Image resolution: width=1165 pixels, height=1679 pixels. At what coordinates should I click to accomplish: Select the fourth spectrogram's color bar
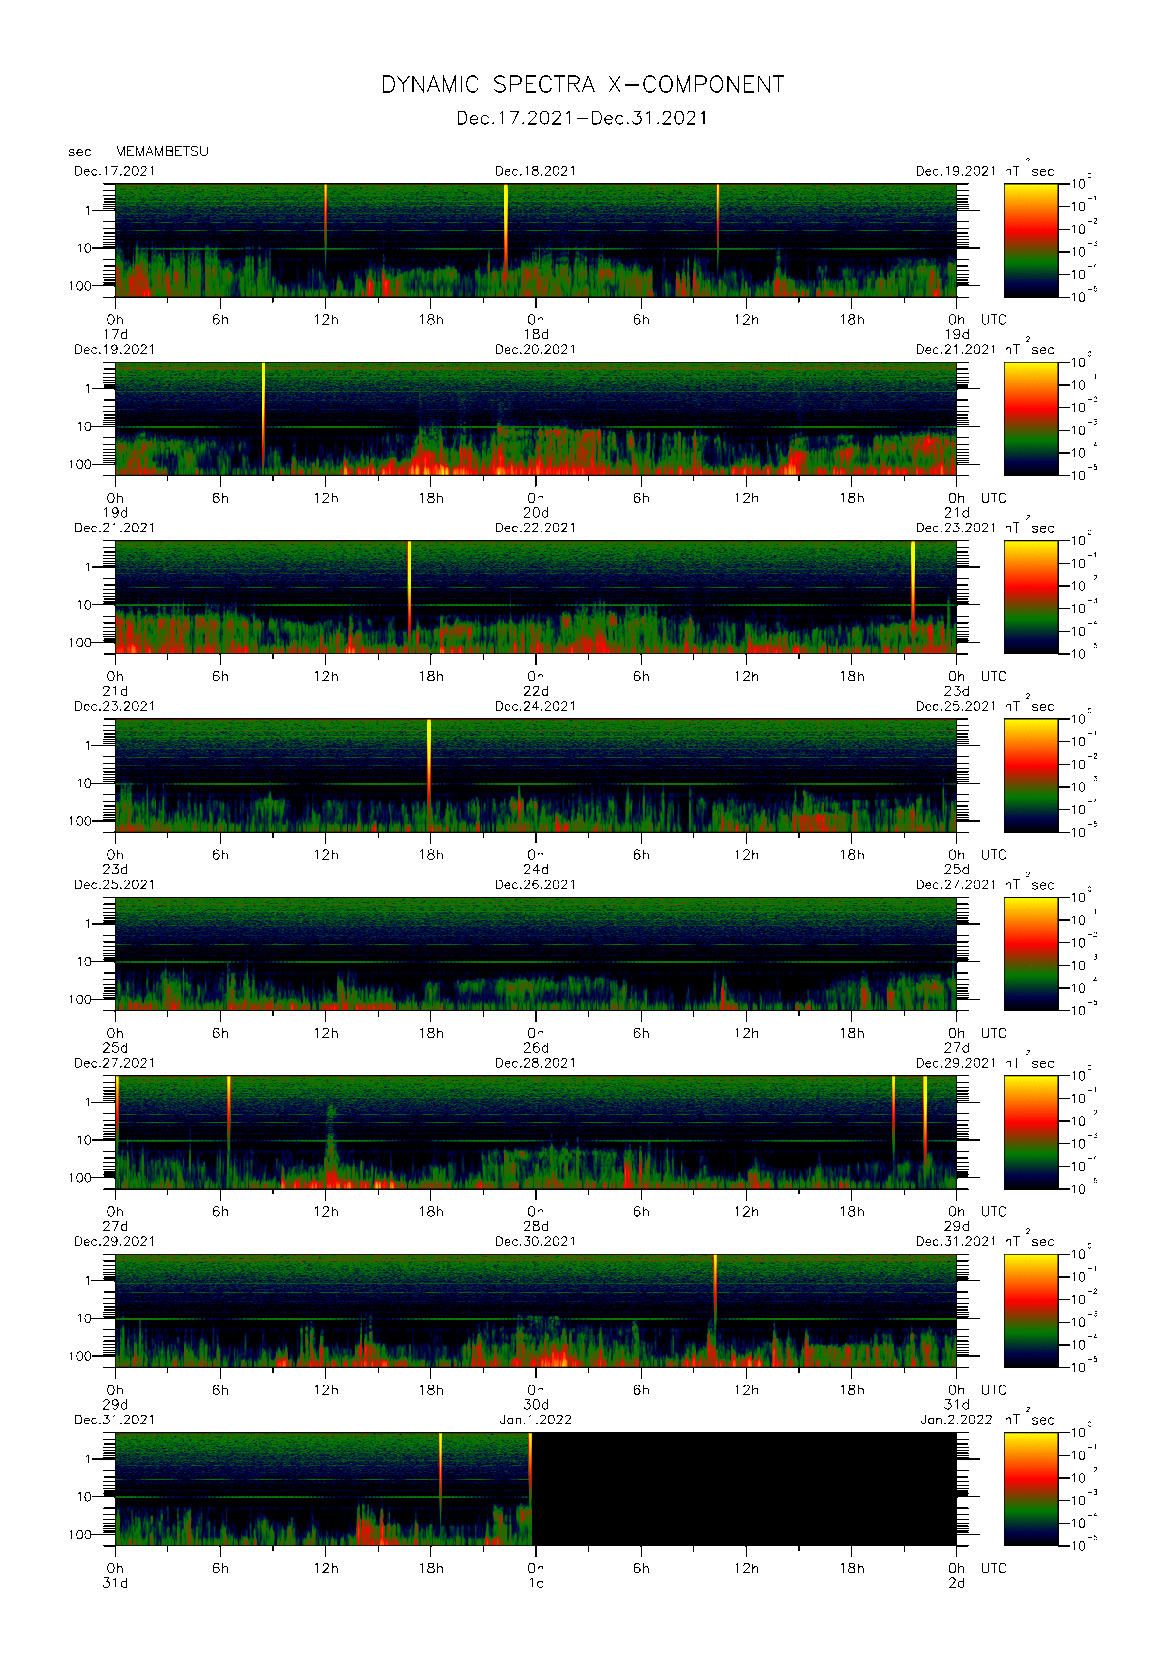1030,775
